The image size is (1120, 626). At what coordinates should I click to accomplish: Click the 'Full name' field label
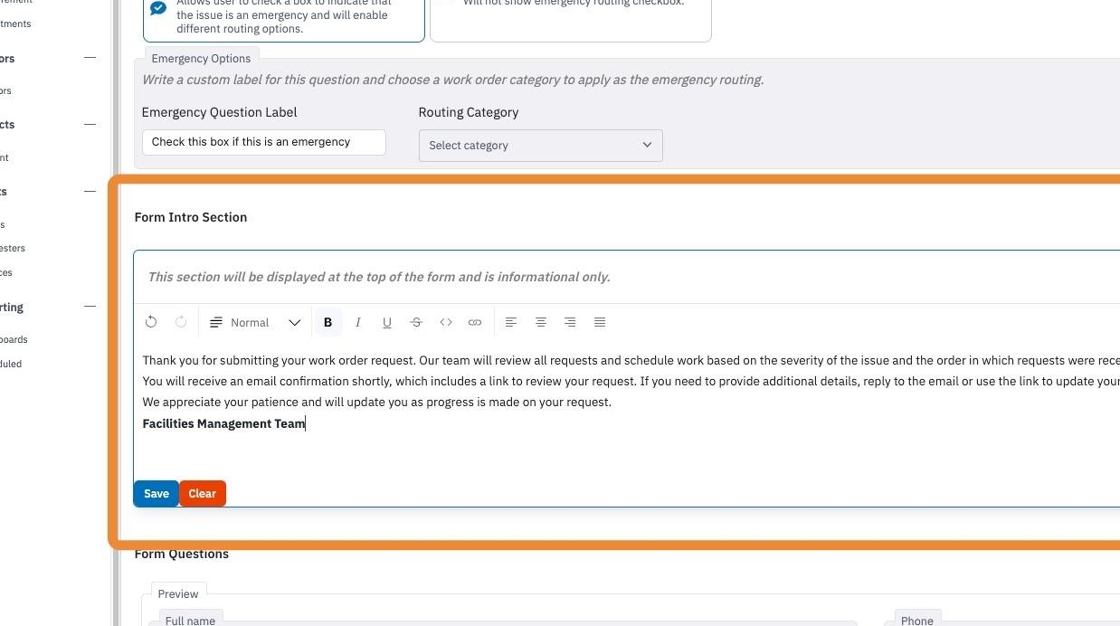tap(190, 620)
